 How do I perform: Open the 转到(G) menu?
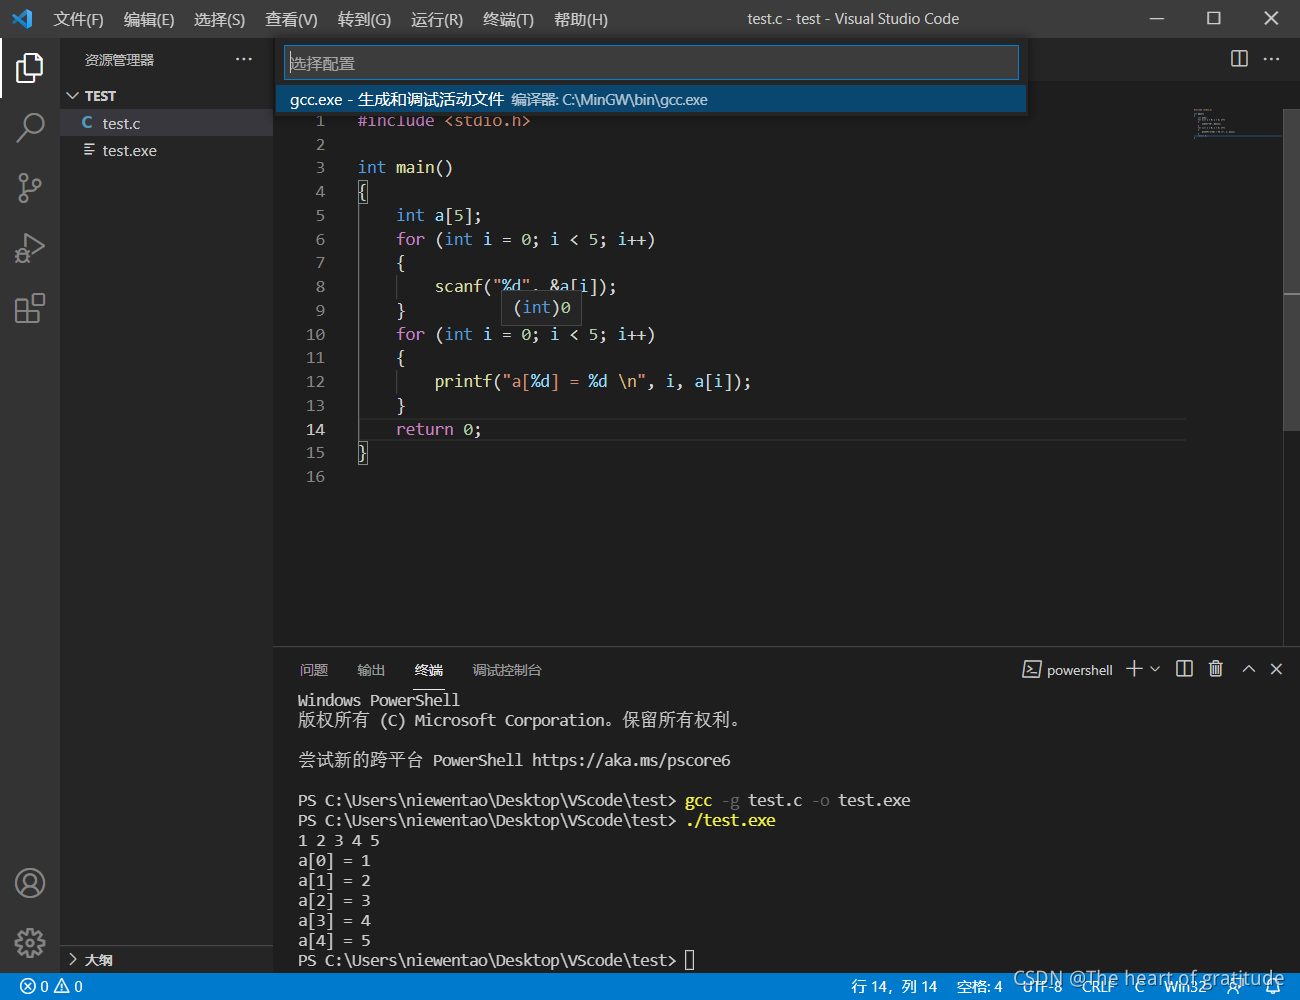[364, 19]
